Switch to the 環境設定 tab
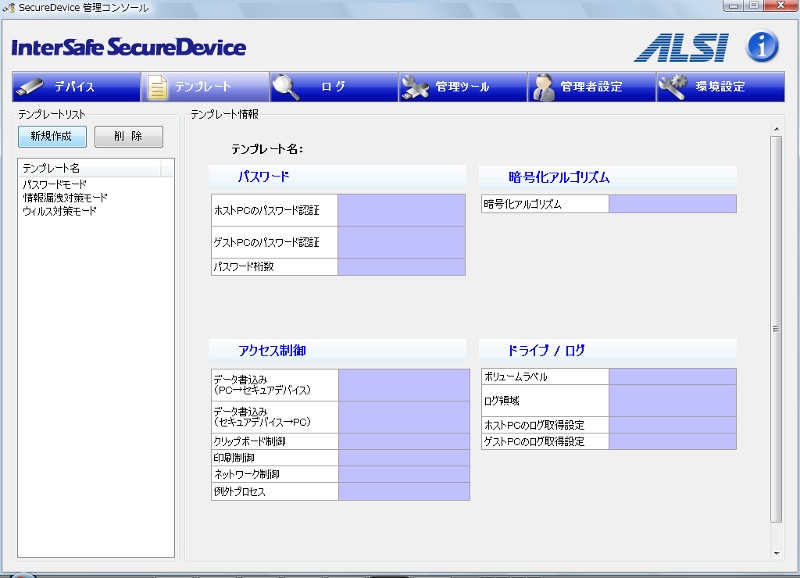The height and width of the screenshot is (578, 800). tap(720, 87)
